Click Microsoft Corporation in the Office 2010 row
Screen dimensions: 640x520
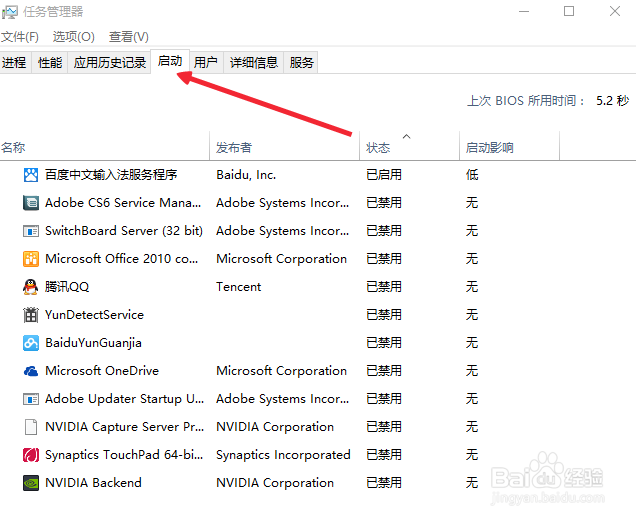281,259
